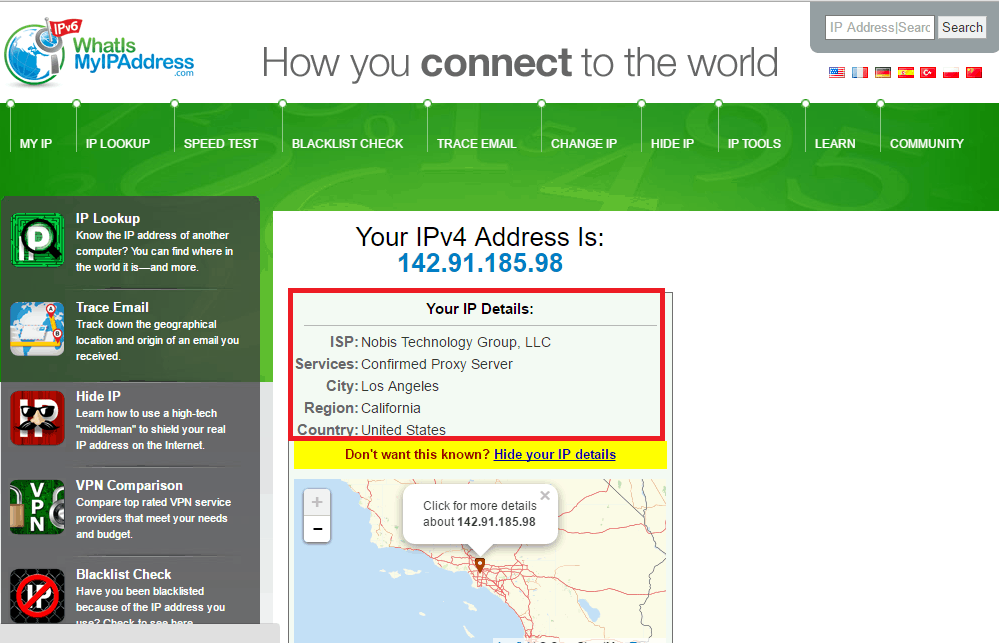Click 'Your IPv4 Address Is:' heading
Image resolution: width=999 pixels, height=643 pixels.
480,237
